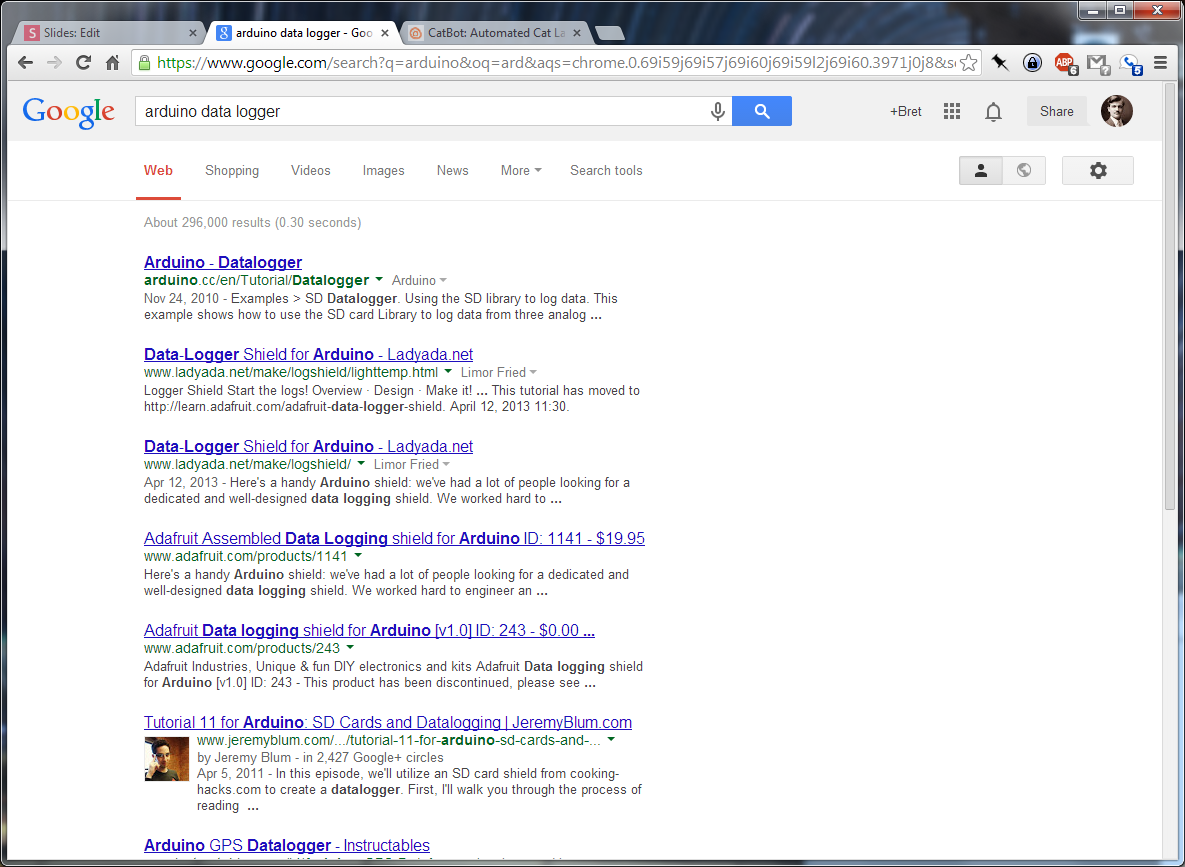The image size is (1185, 867).
Task: Switch to the CatBot browser tab
Action: pyautogui.click(x=494, y=33)
